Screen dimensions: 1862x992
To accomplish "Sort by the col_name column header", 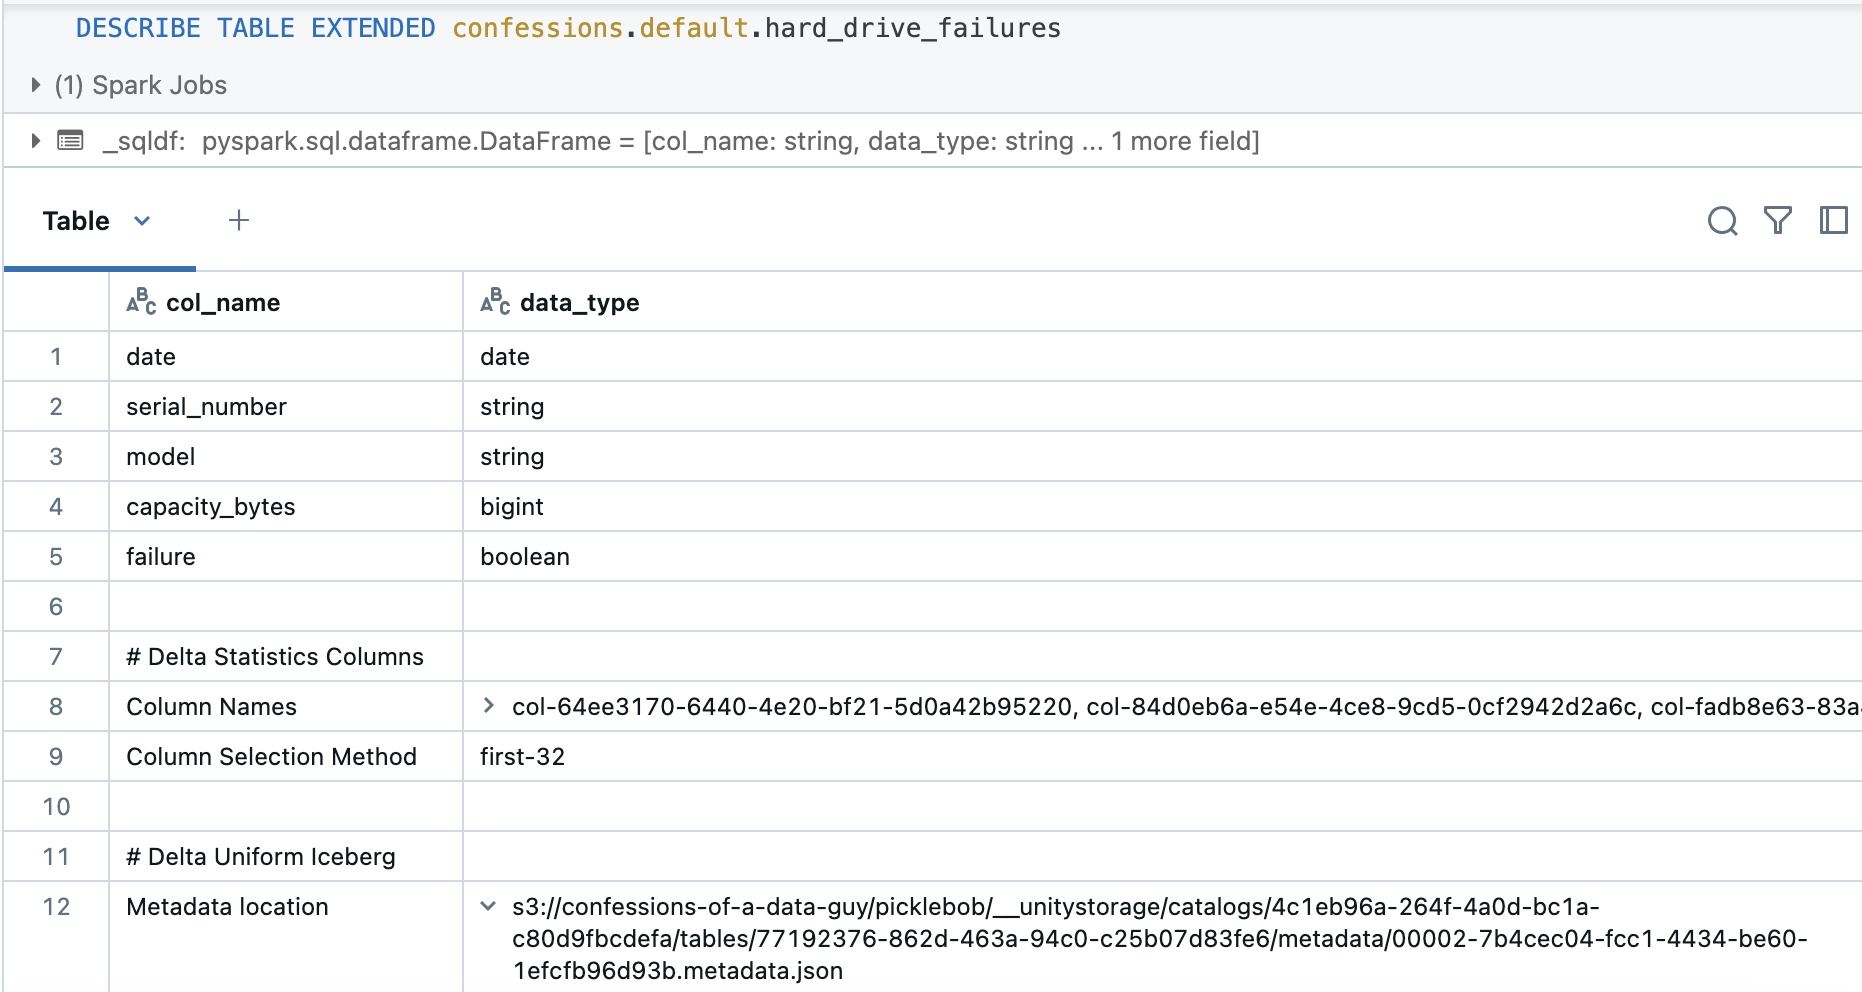I will [223, 303].
